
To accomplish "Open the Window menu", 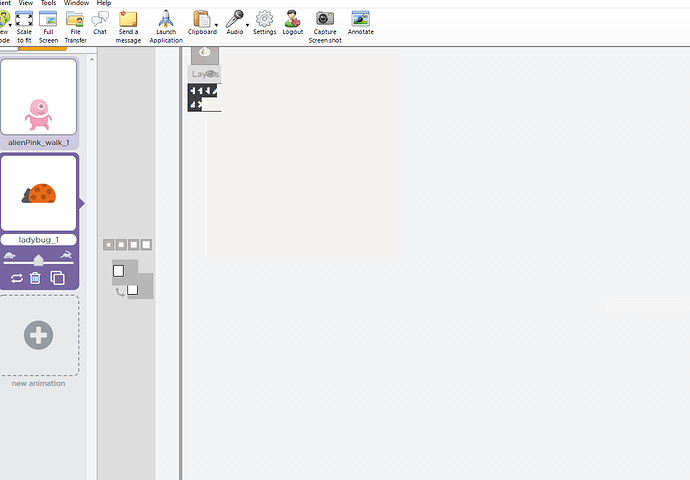I will click(x=76, y=3).
